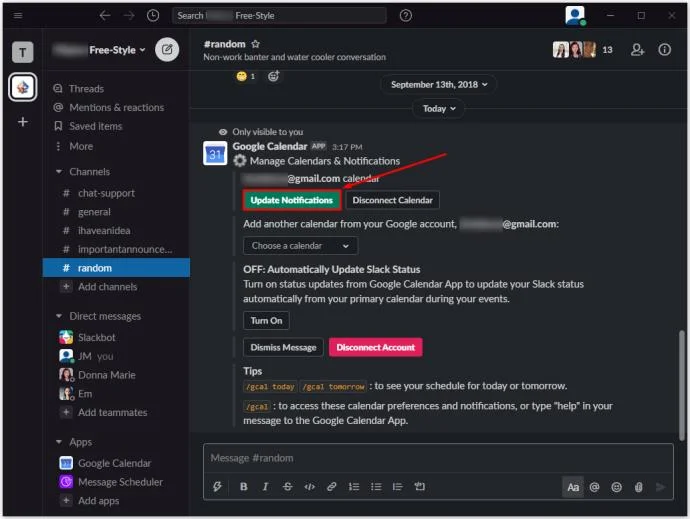Attach a file with the paperclip
690x519 pixels.
click(639, 487)
